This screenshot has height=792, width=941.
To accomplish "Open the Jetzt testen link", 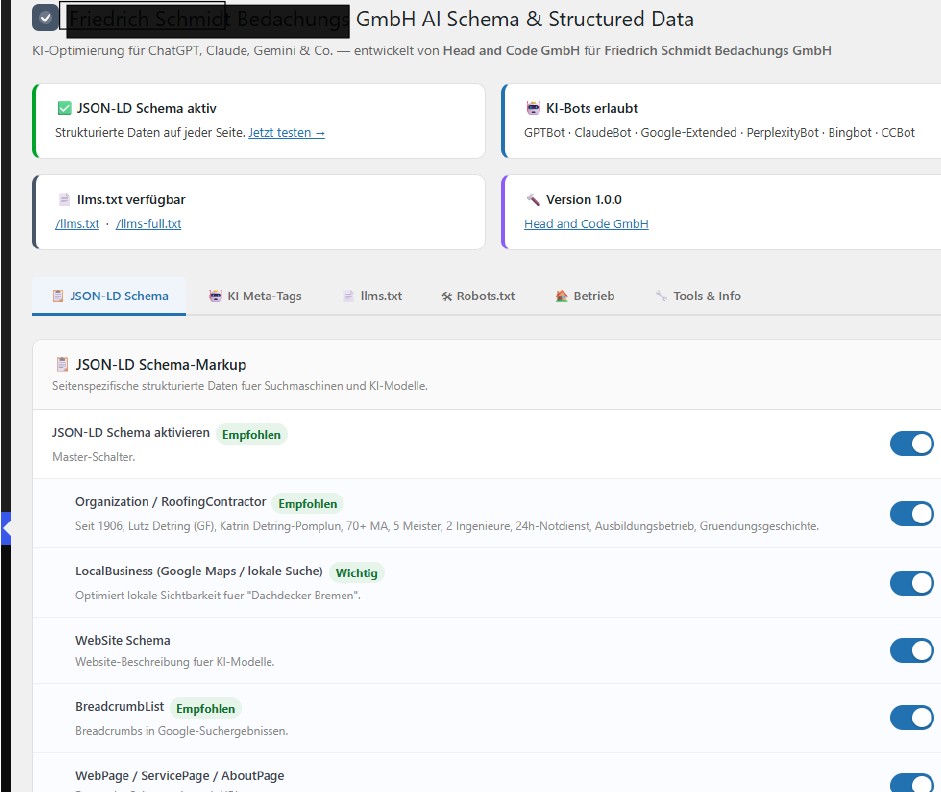I will coord(286,133).
